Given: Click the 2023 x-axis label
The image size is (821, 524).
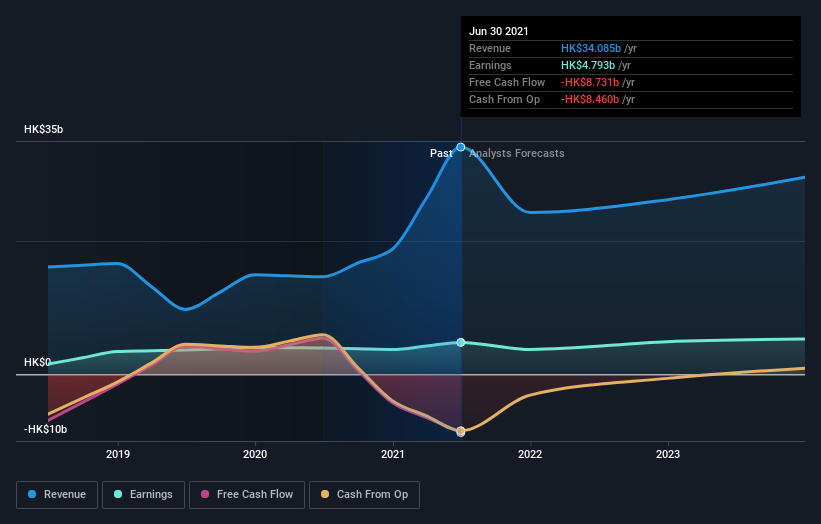Looking at the screenshot, I should tap(668, 454).
